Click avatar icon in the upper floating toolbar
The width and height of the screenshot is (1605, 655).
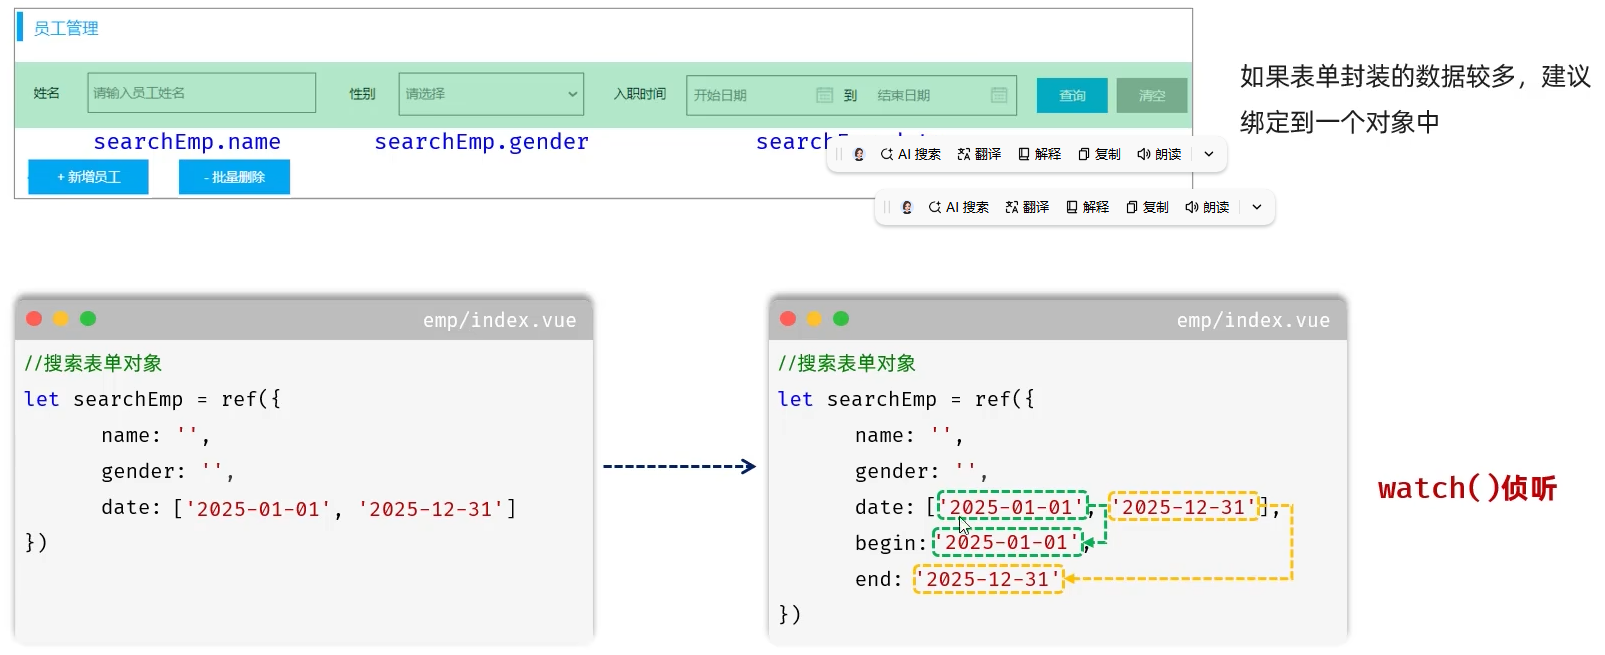pyautogui.click(x=859, y=154)
